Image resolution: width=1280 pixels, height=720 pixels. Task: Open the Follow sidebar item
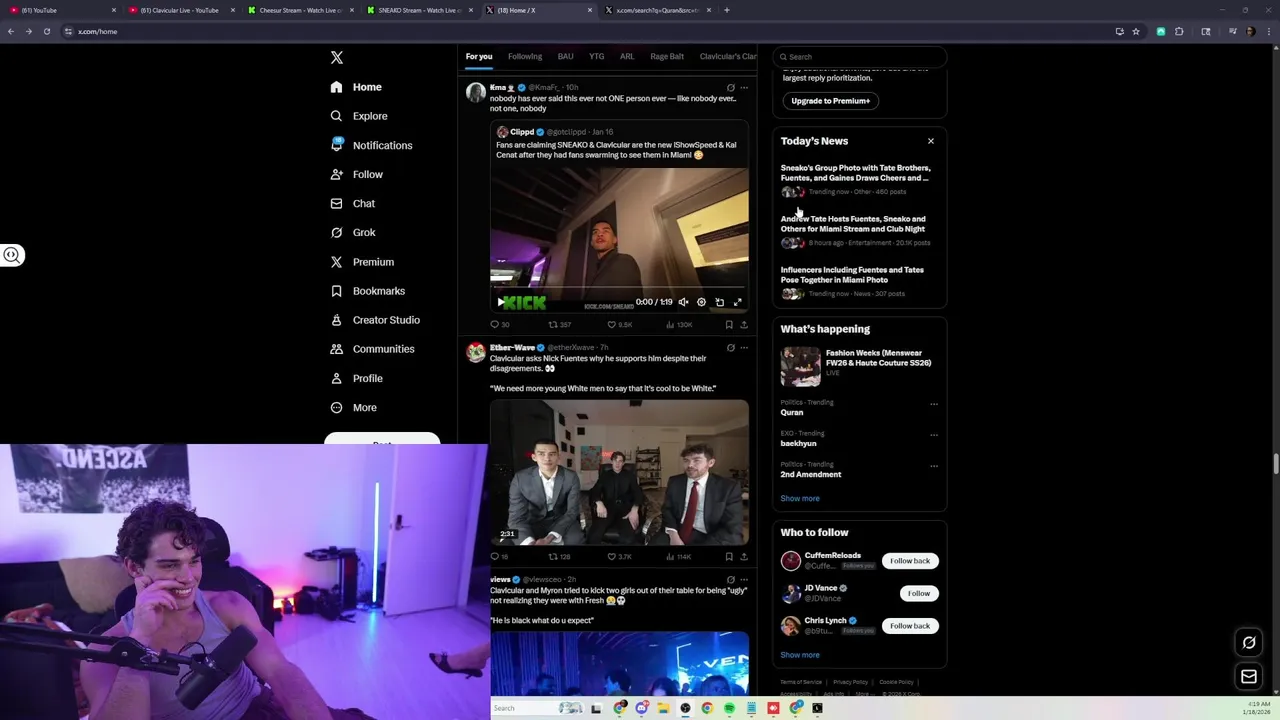pyautogui.click(x=357, y=174)
